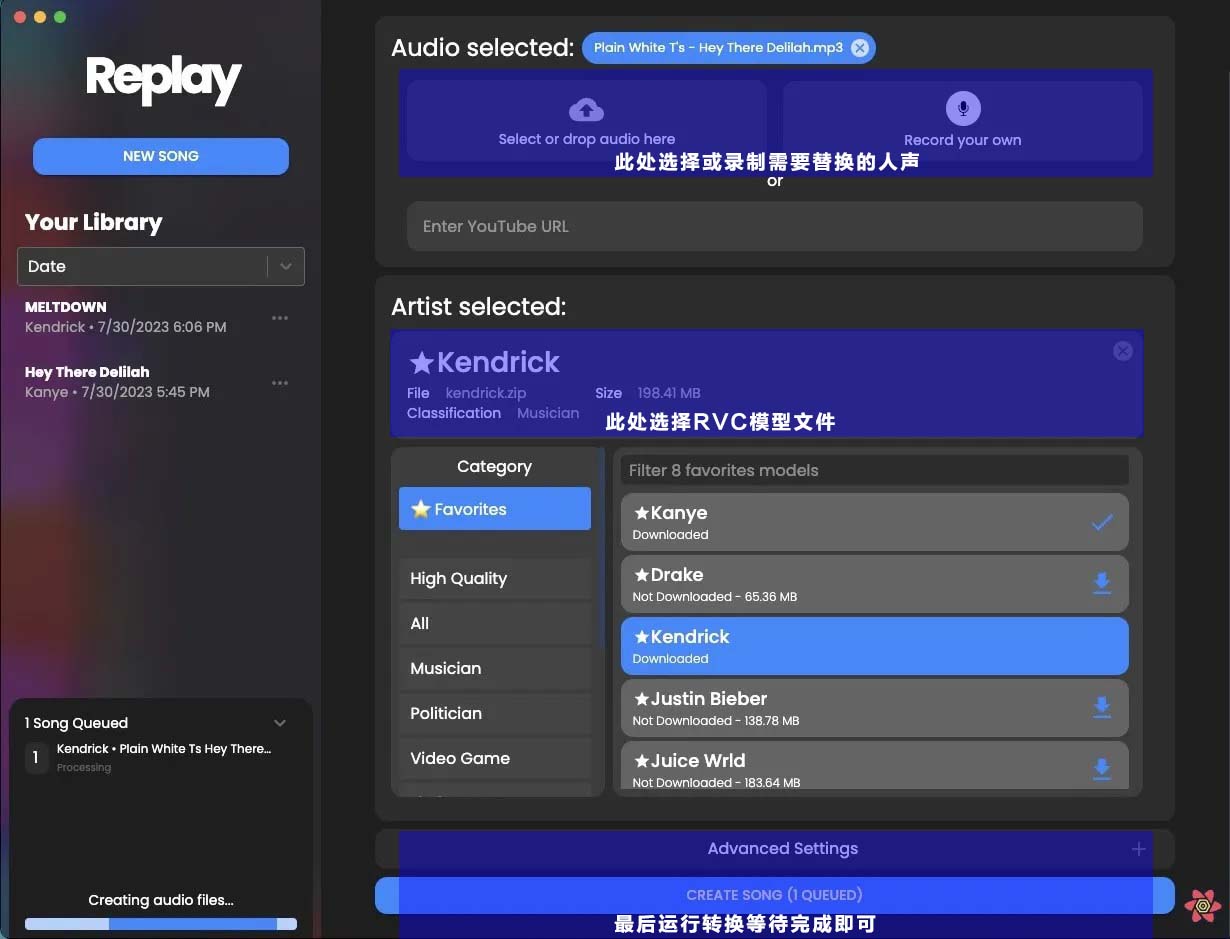The height and width of the screenshot is (939, 1230).
Task: Click the category list scrollbar
Action: click(602, 546)
